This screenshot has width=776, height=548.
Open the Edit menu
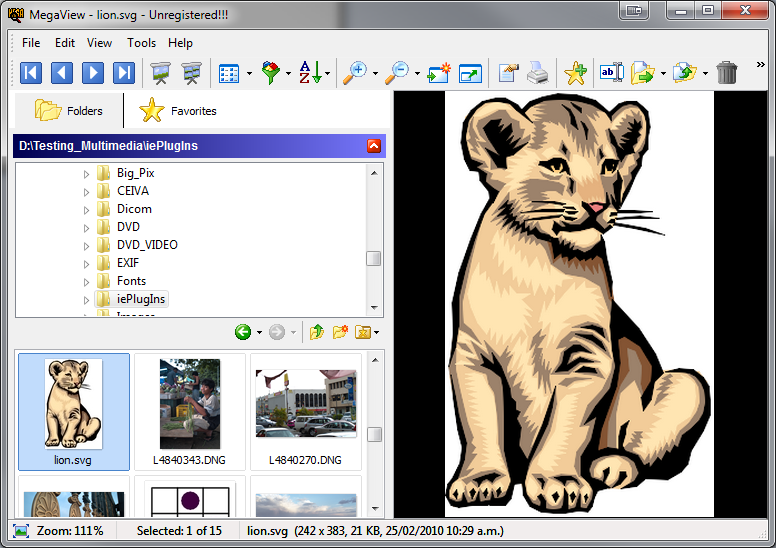(x=65, y=43)
